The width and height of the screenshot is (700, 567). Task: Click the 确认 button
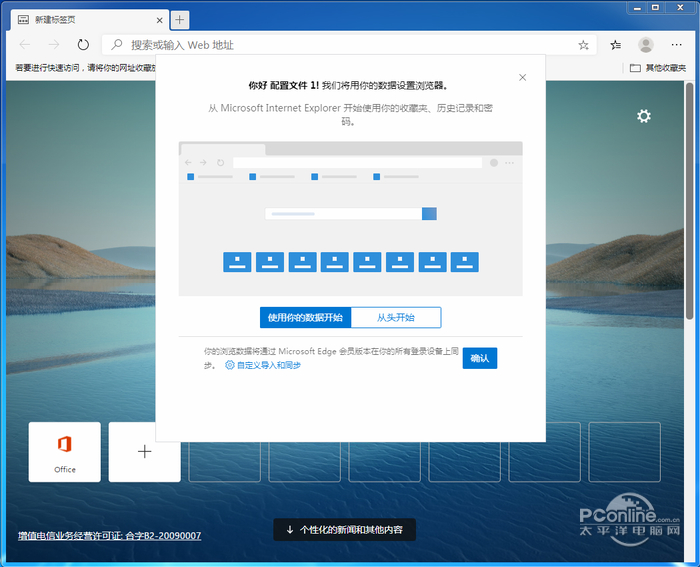[479, 358]
